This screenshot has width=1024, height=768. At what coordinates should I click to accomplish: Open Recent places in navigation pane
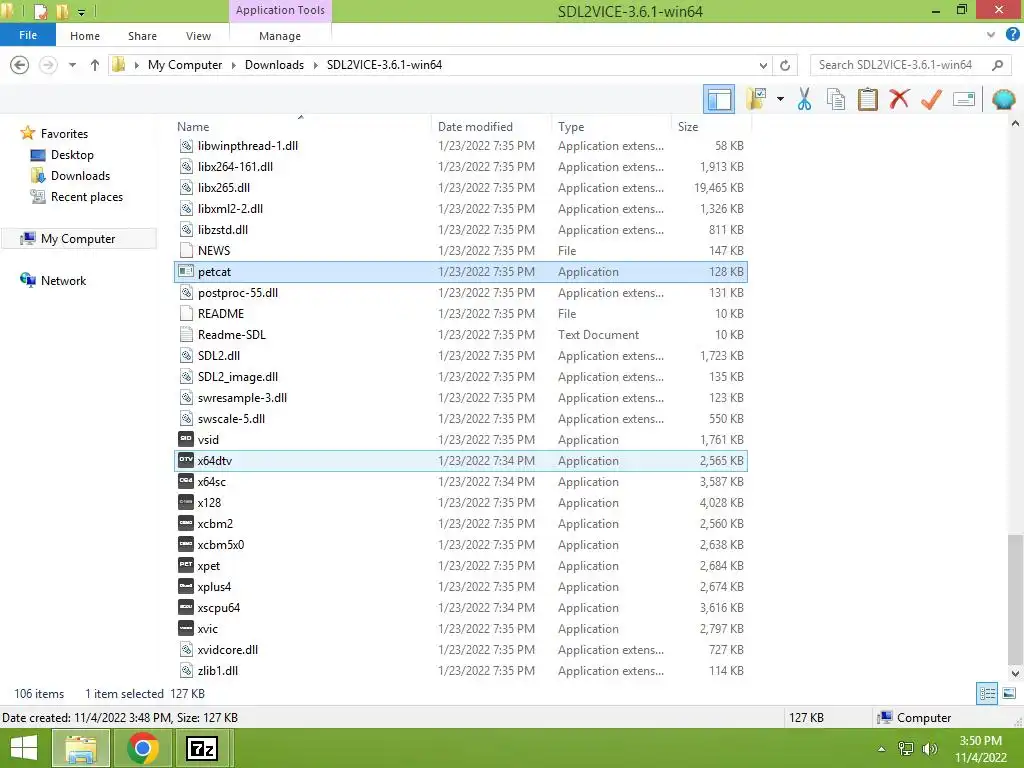coord(87,197)
